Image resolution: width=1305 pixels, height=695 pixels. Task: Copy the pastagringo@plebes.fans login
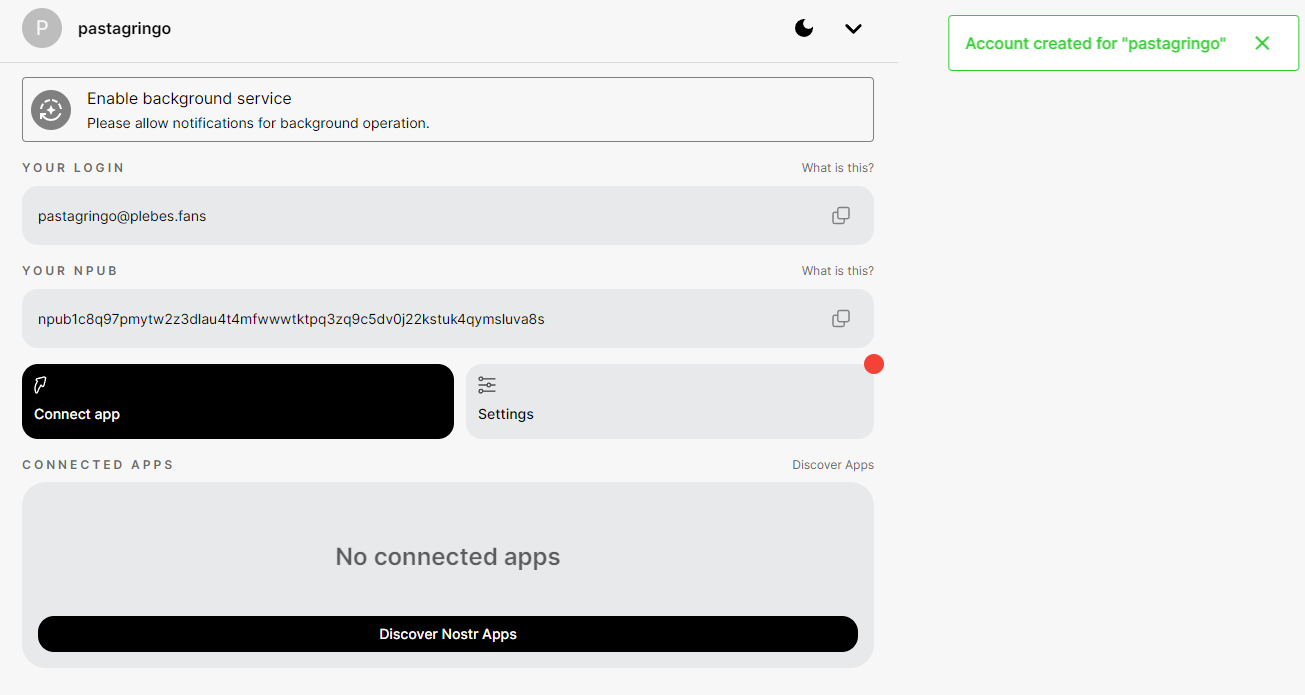pyautogui.click(x=841, y=215)
